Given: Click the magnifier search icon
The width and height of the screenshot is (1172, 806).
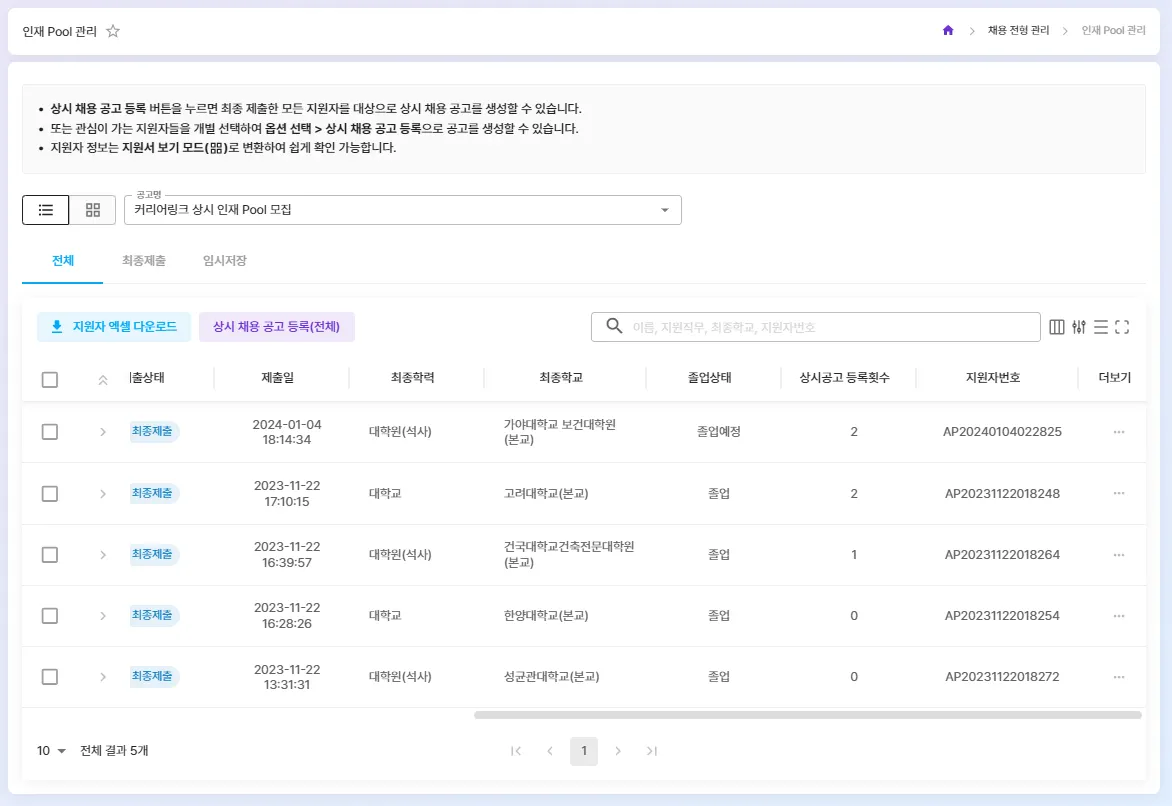Looking at the screenshot, I should (614, 327).
